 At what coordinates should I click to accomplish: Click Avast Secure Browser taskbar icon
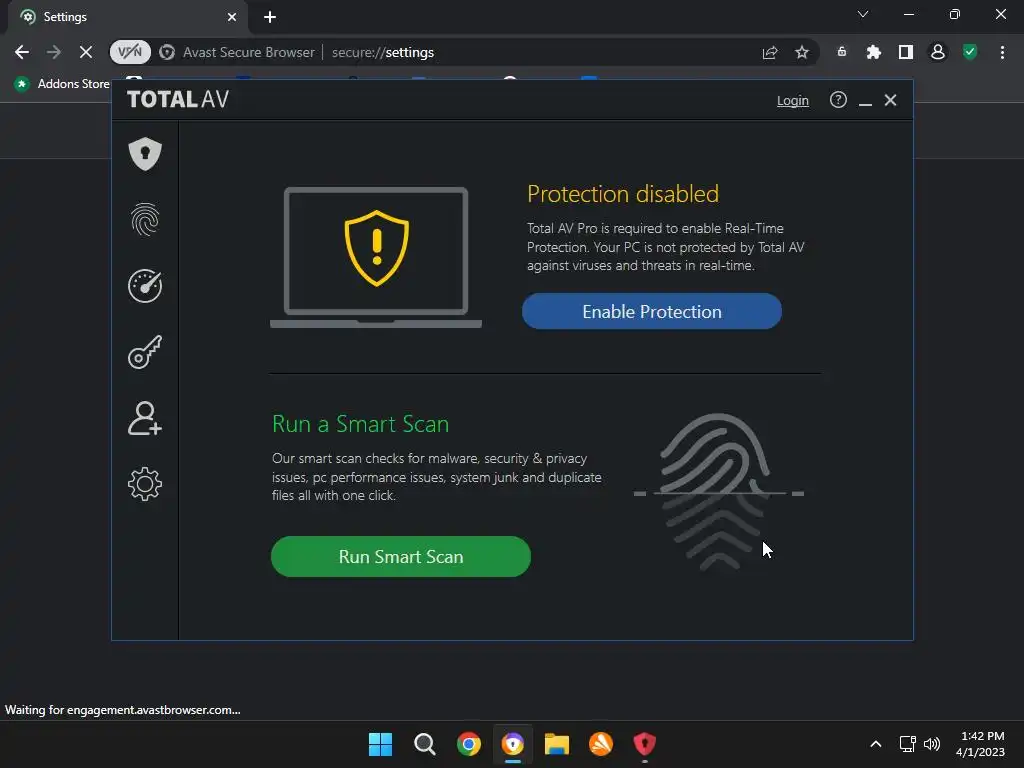pyautogui.click(x=513, y=744)
